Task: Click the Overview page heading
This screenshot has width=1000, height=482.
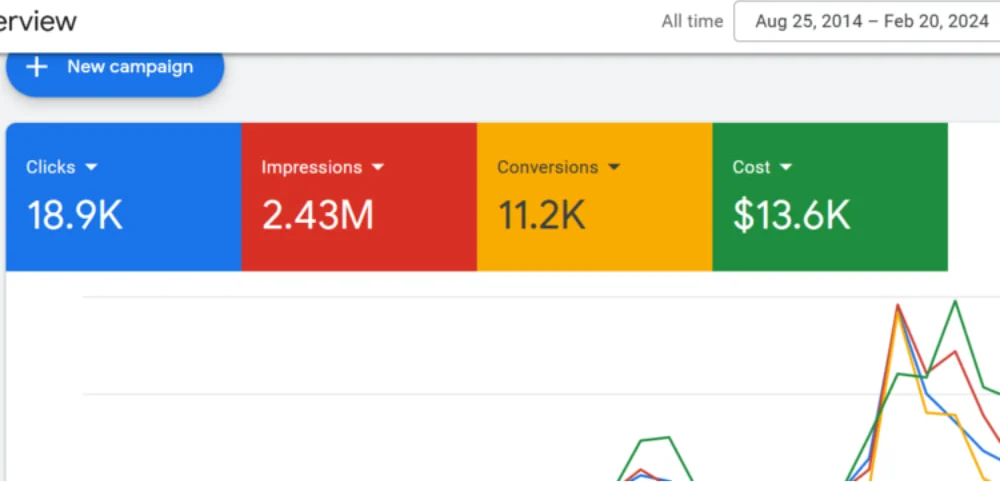Action: point(38,22)
